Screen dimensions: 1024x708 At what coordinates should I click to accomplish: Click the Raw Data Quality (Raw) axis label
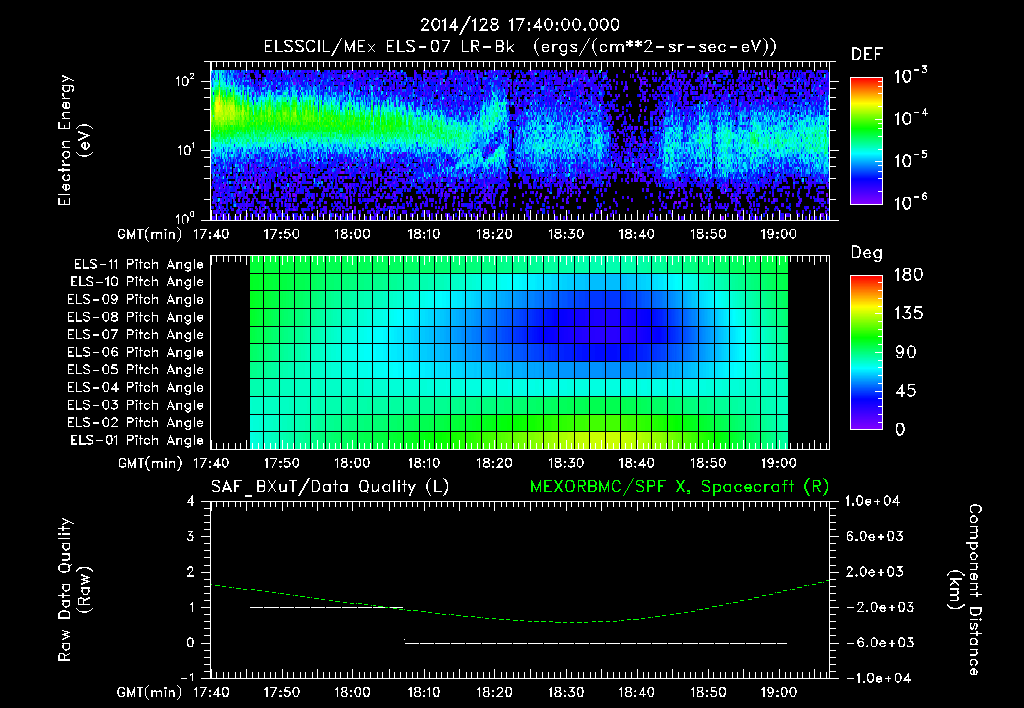(x=74, y=590)
